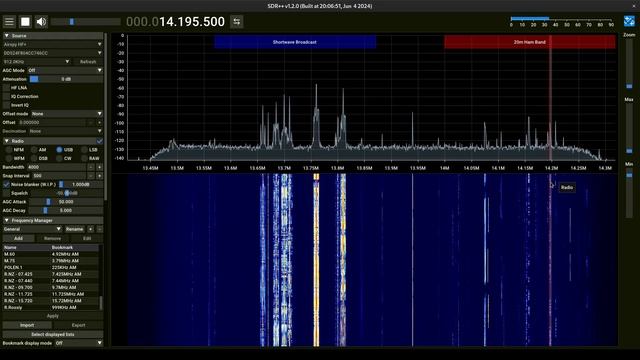Select bookmark row M.60
The width and height of the screenshot is (640, 360).
click(x=51, y=254)
